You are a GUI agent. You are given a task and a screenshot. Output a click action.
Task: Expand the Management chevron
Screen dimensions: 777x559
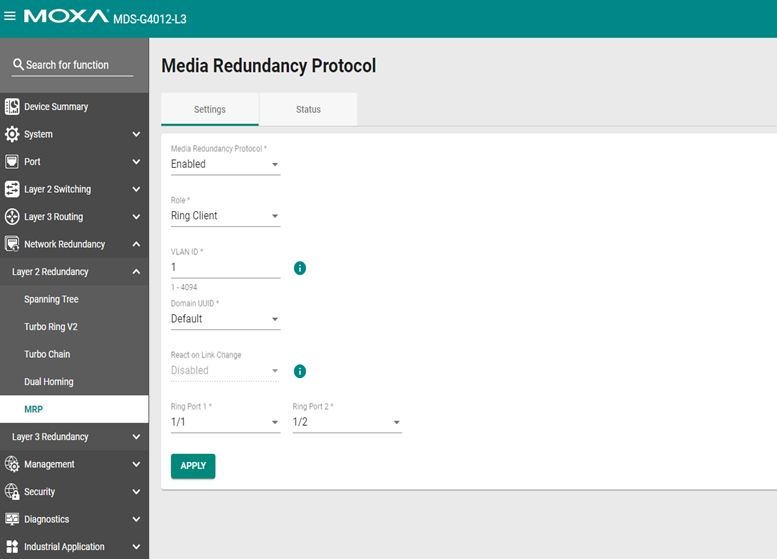coord(136,464)
